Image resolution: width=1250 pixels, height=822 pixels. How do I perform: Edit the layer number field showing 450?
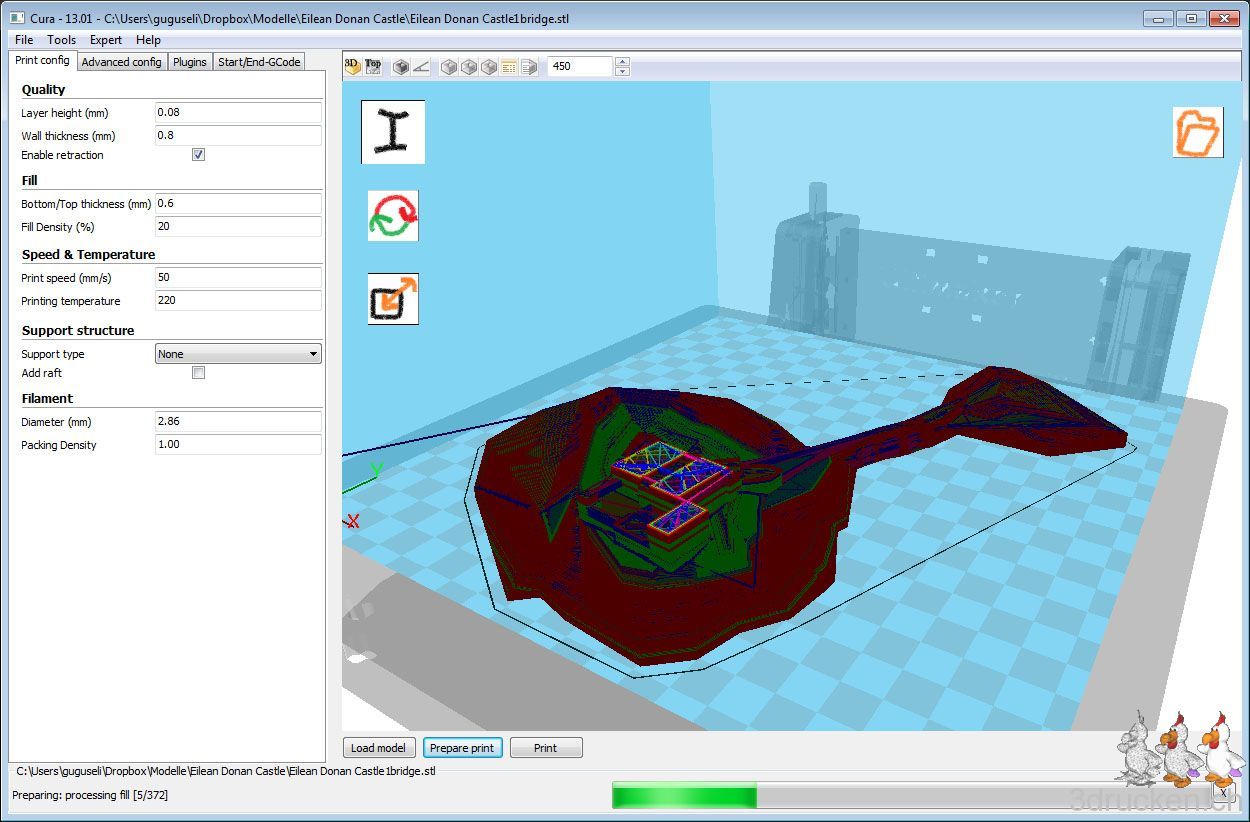[x=580, y=66]
